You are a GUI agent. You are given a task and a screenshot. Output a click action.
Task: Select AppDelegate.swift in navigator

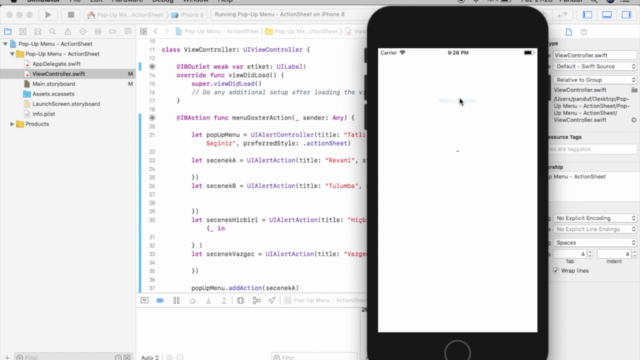56,64
